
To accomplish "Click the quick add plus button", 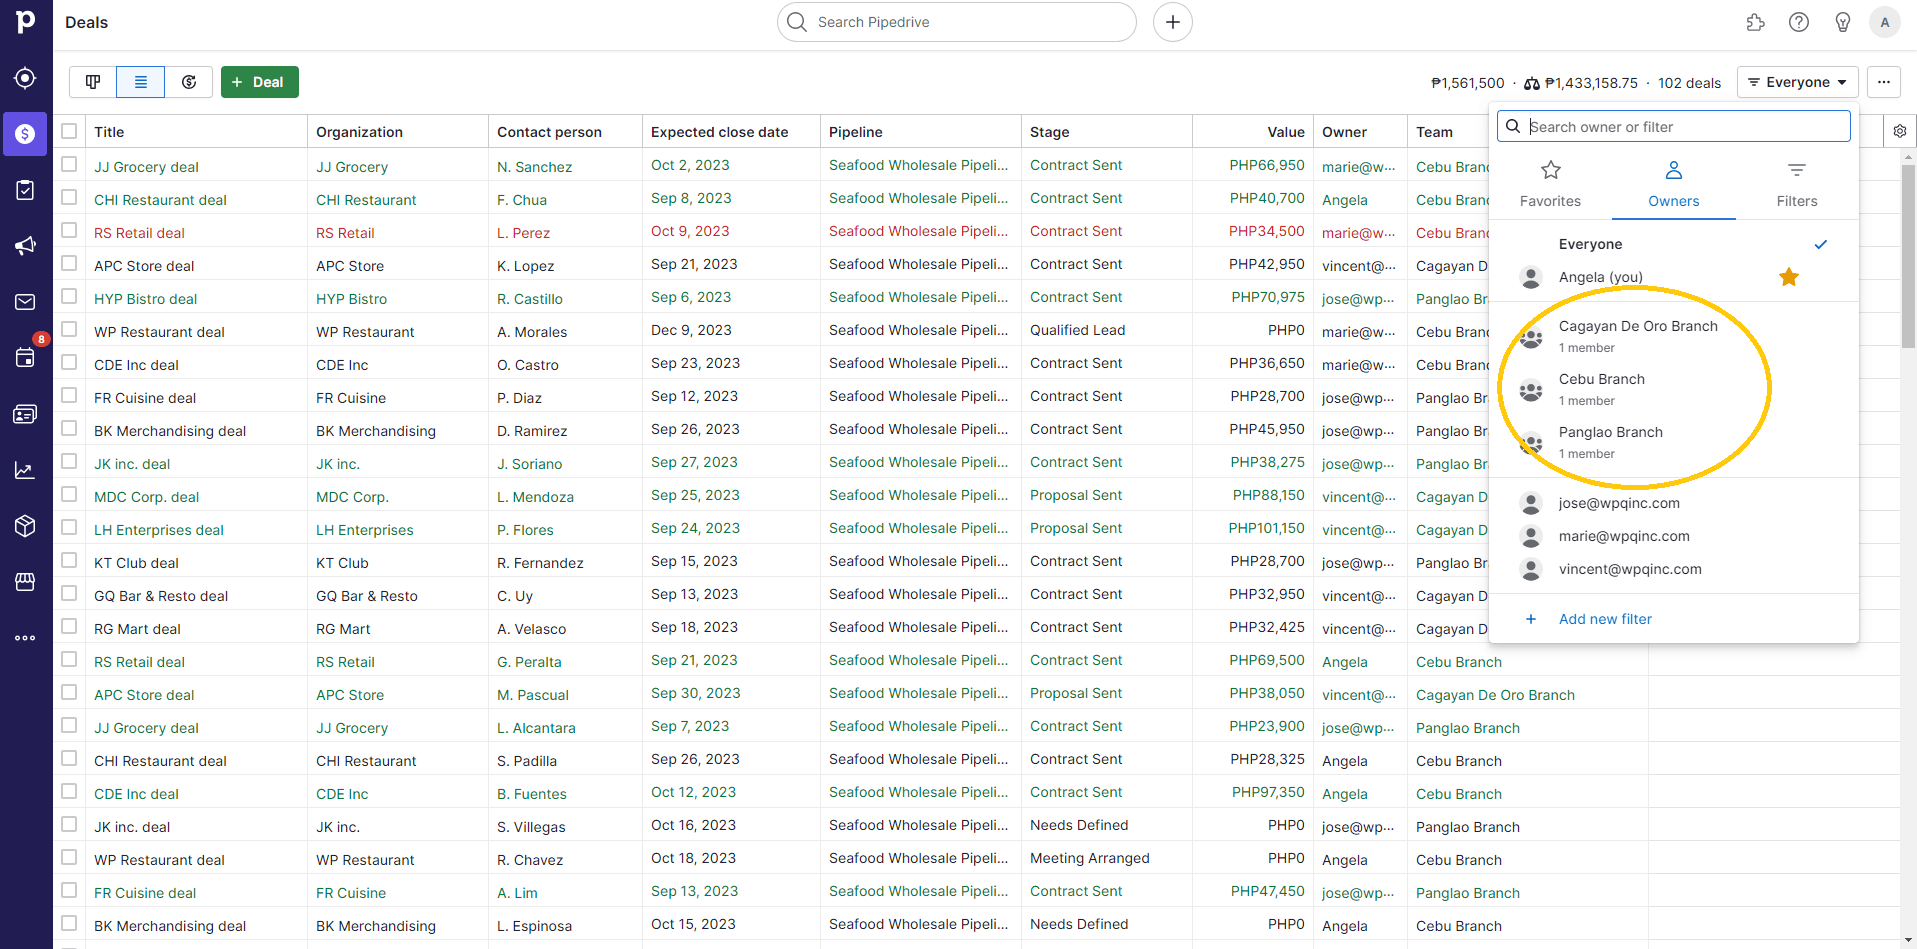I will coord(1173,22).
